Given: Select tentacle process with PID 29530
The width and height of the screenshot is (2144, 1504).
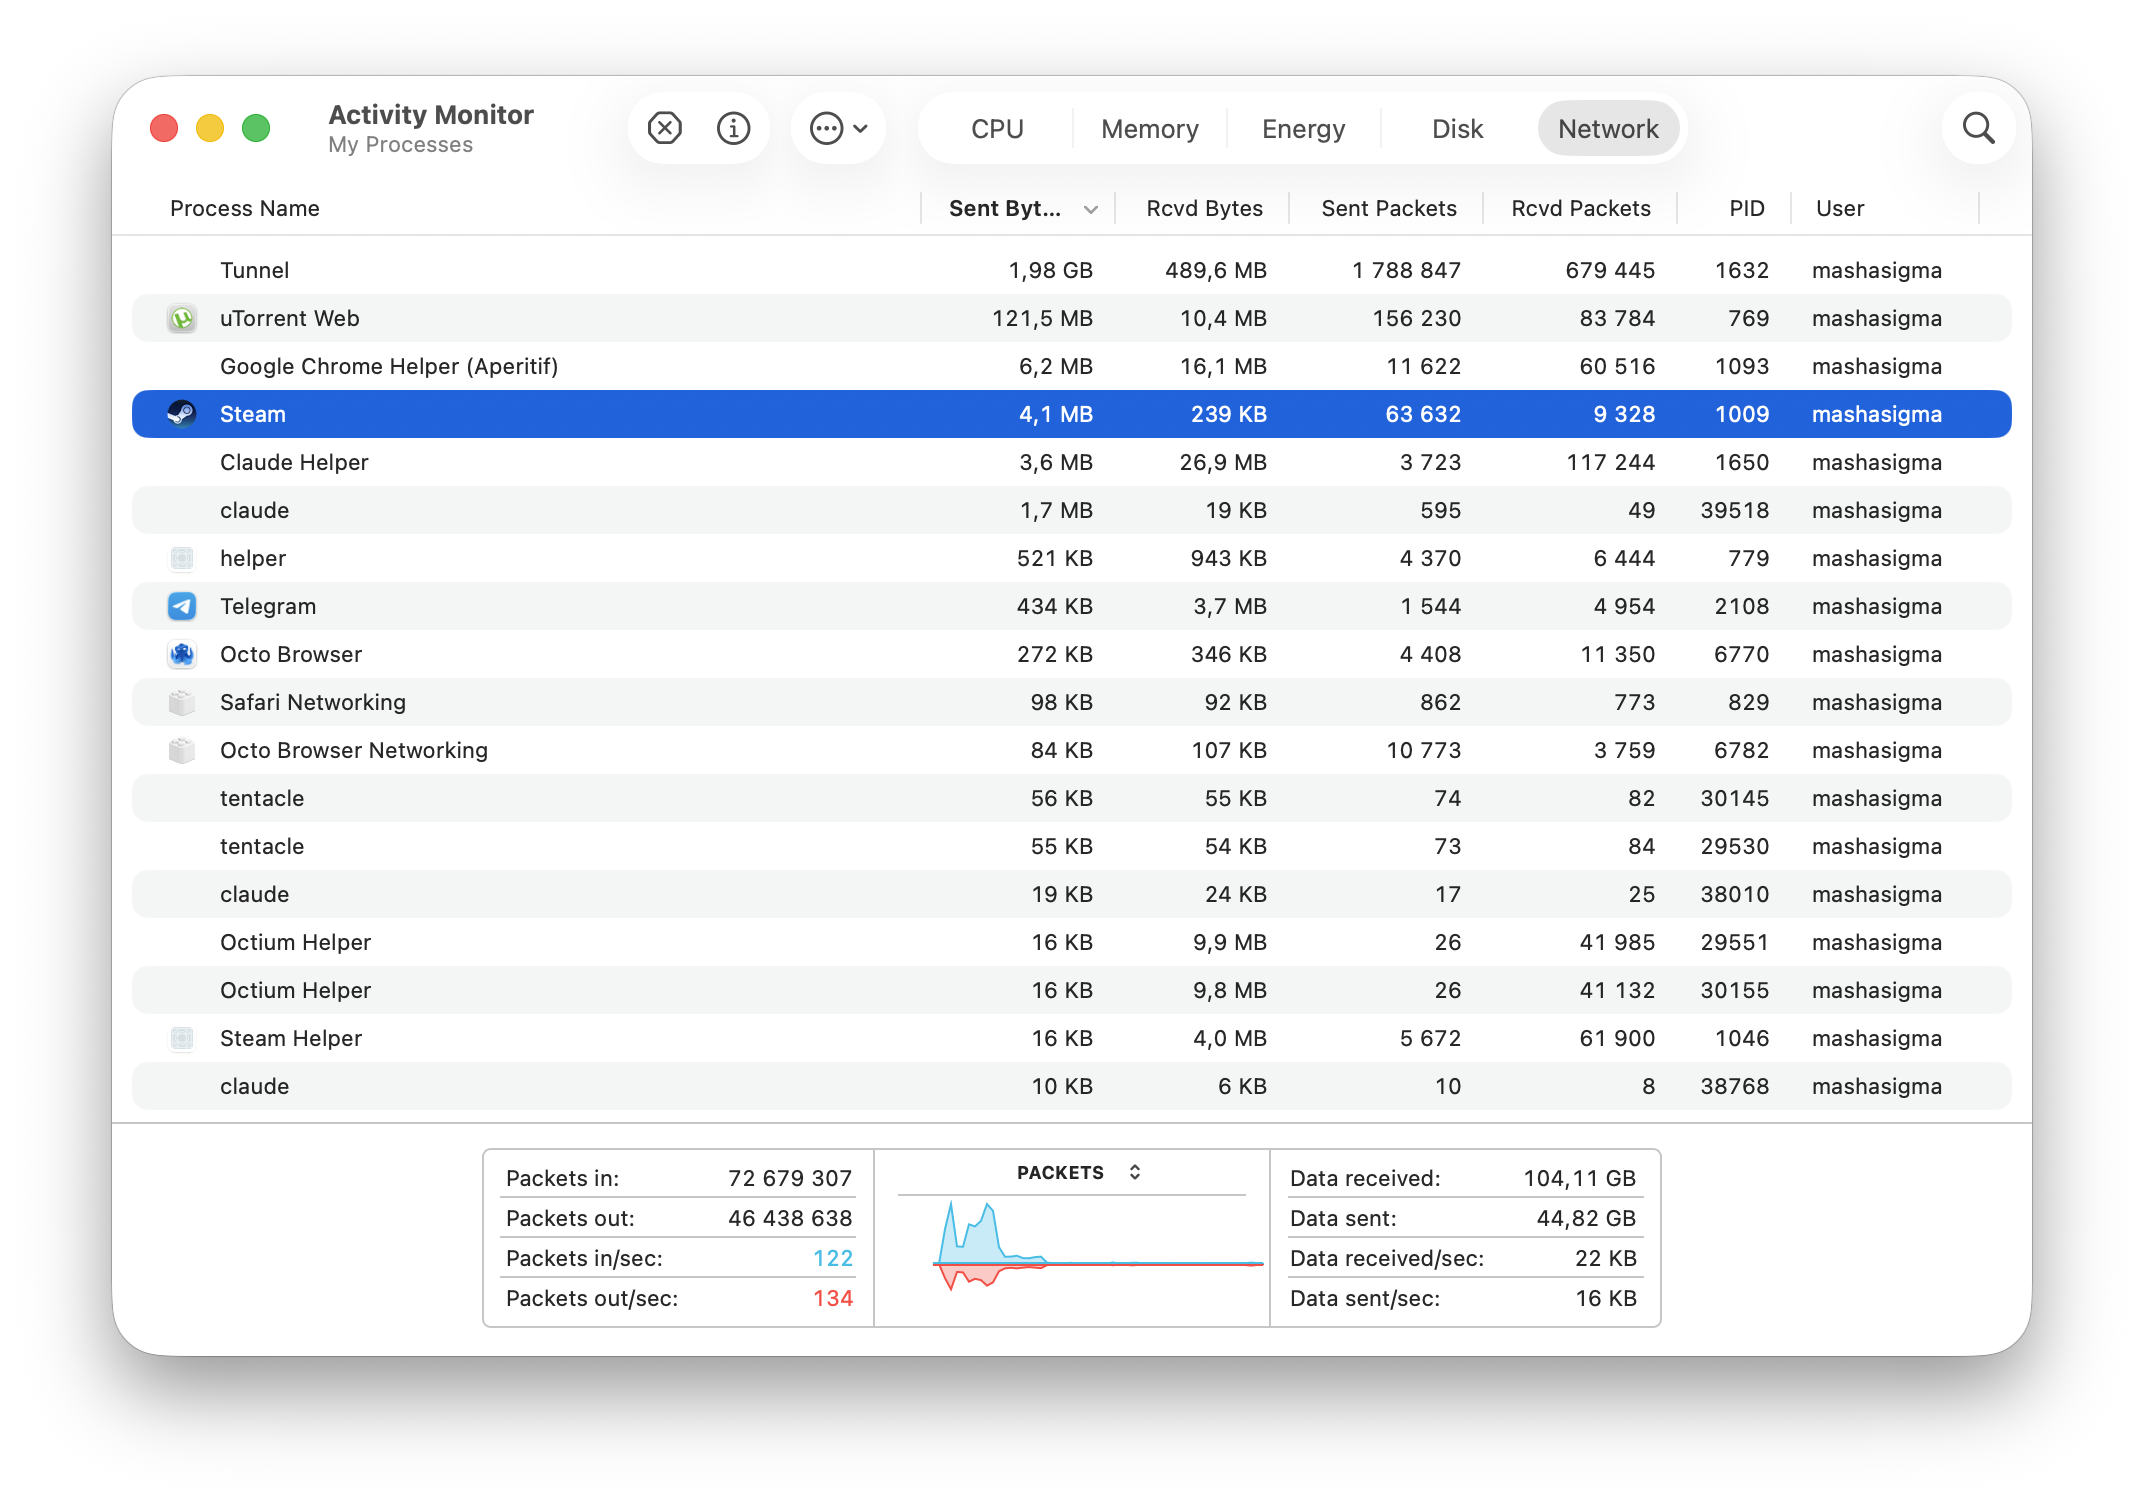Looking at the screenshot, I should pos(1072,846).
